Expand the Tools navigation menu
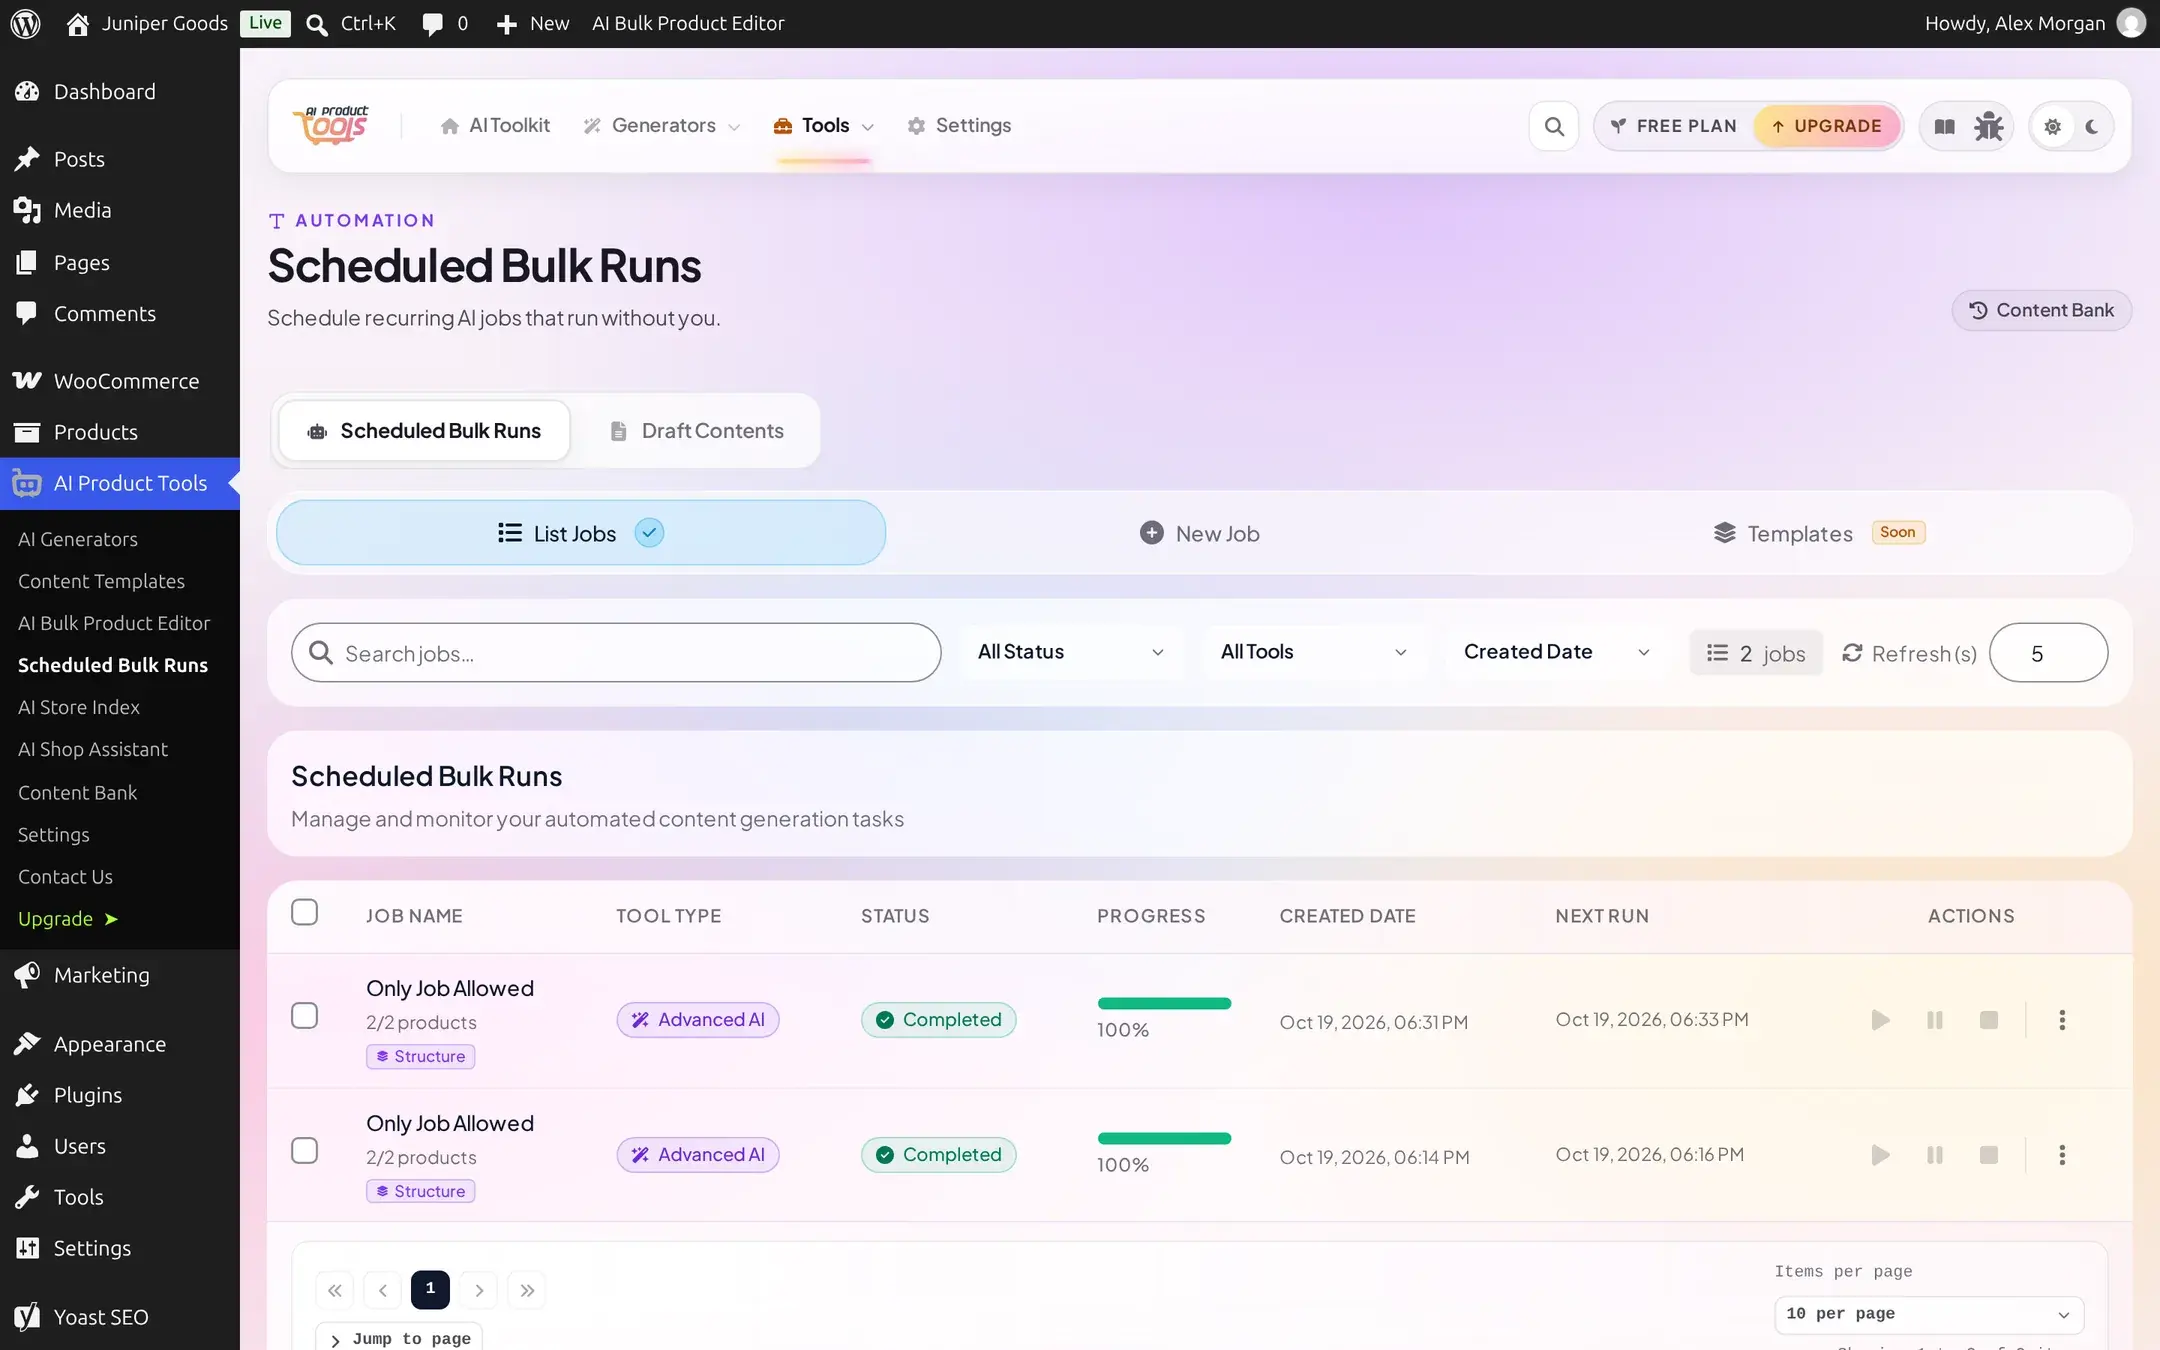The width and height of the screenshot is (2160, 1350). click(x=824, y=126)
